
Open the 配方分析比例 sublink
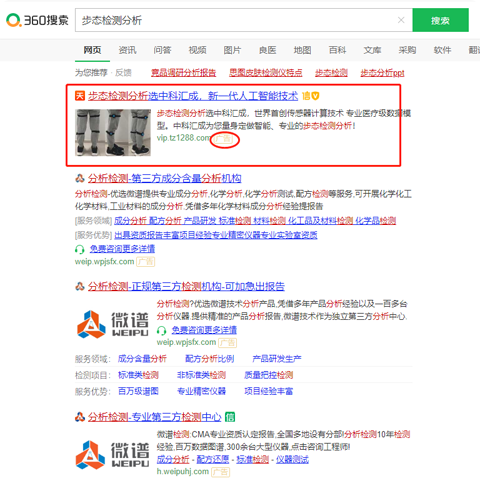[210, 359]
